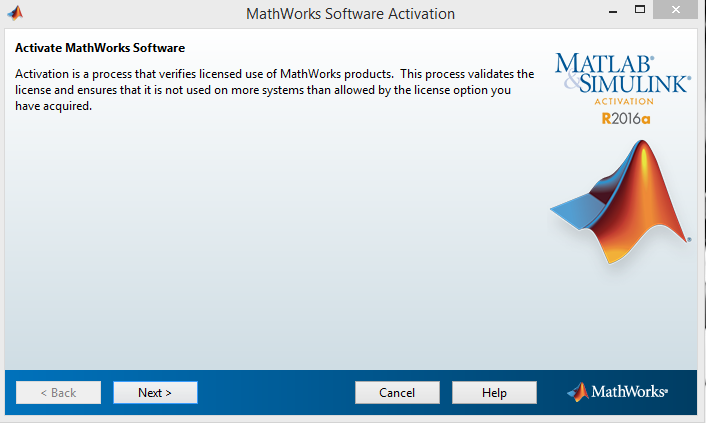
Task: Click the MathWorks Software Activation title text
Action: (x=350, y=14)
